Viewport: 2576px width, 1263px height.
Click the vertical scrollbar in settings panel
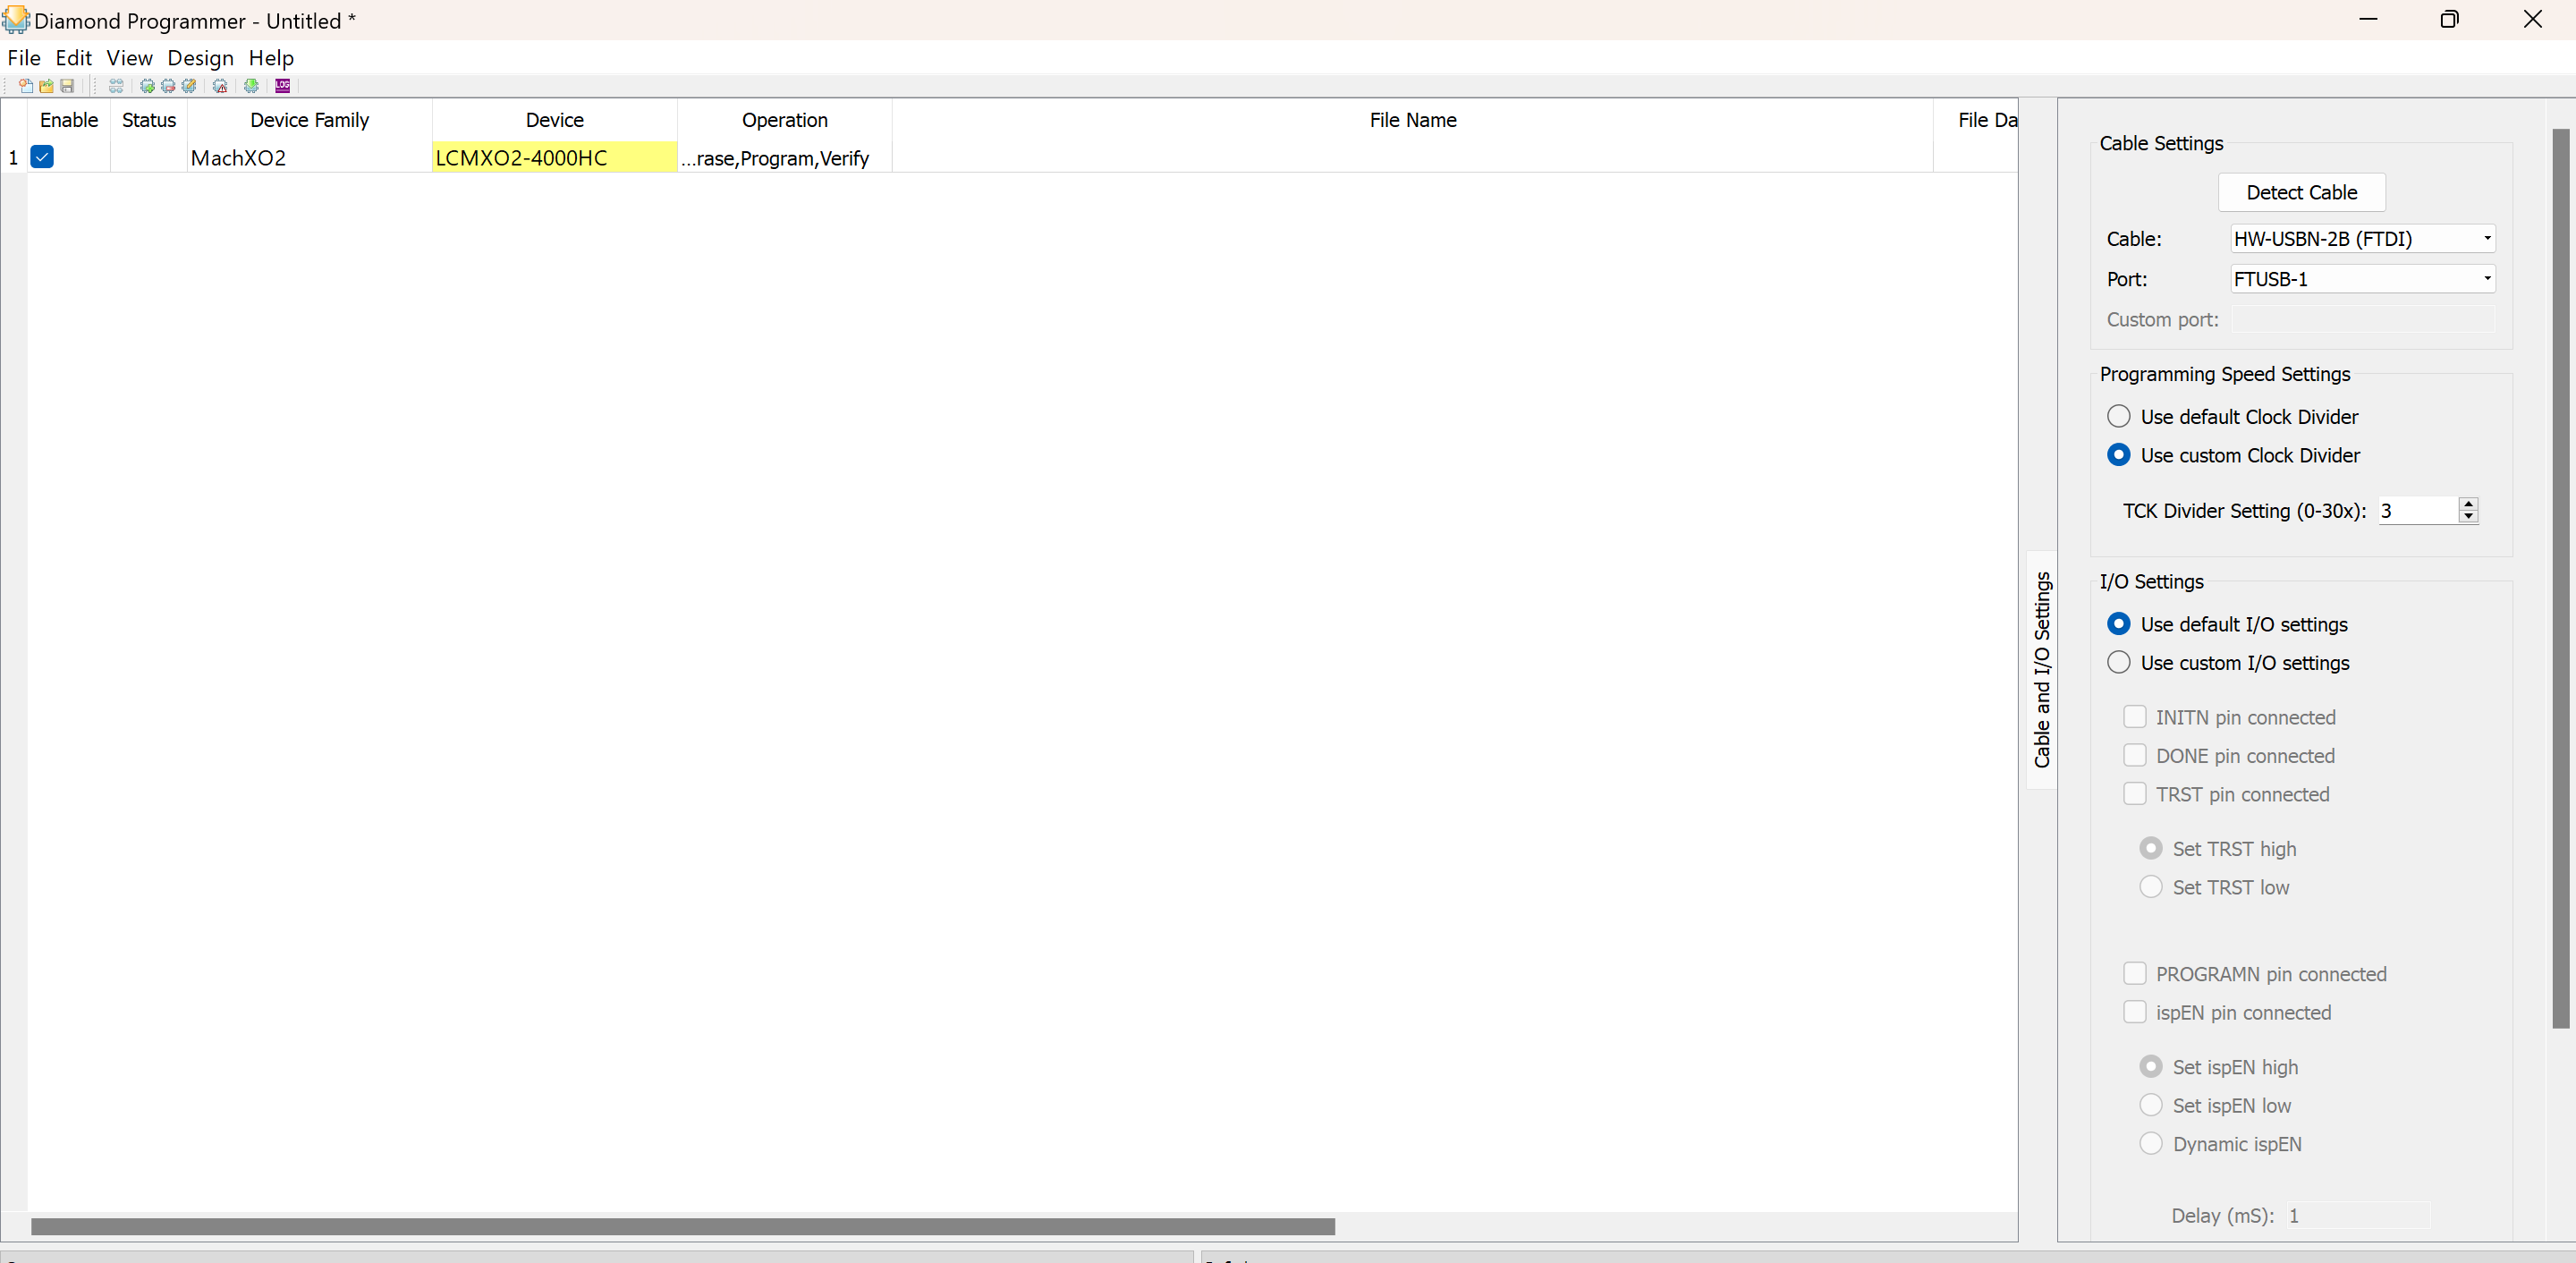(2560, 578)
